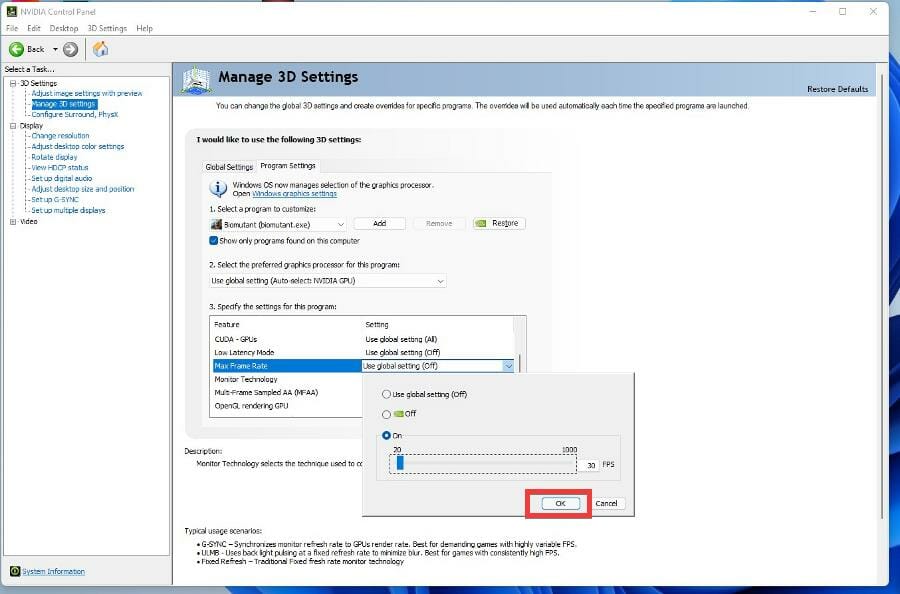Open Change resolution page
Screen dimensions: 900x594
tap(60, 136)
